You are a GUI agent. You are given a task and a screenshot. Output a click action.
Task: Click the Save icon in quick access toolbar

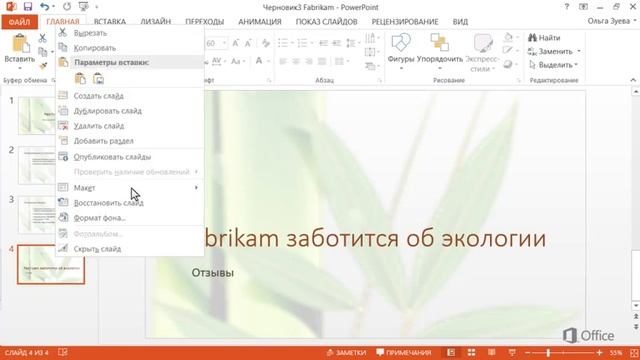pos(27,7)
